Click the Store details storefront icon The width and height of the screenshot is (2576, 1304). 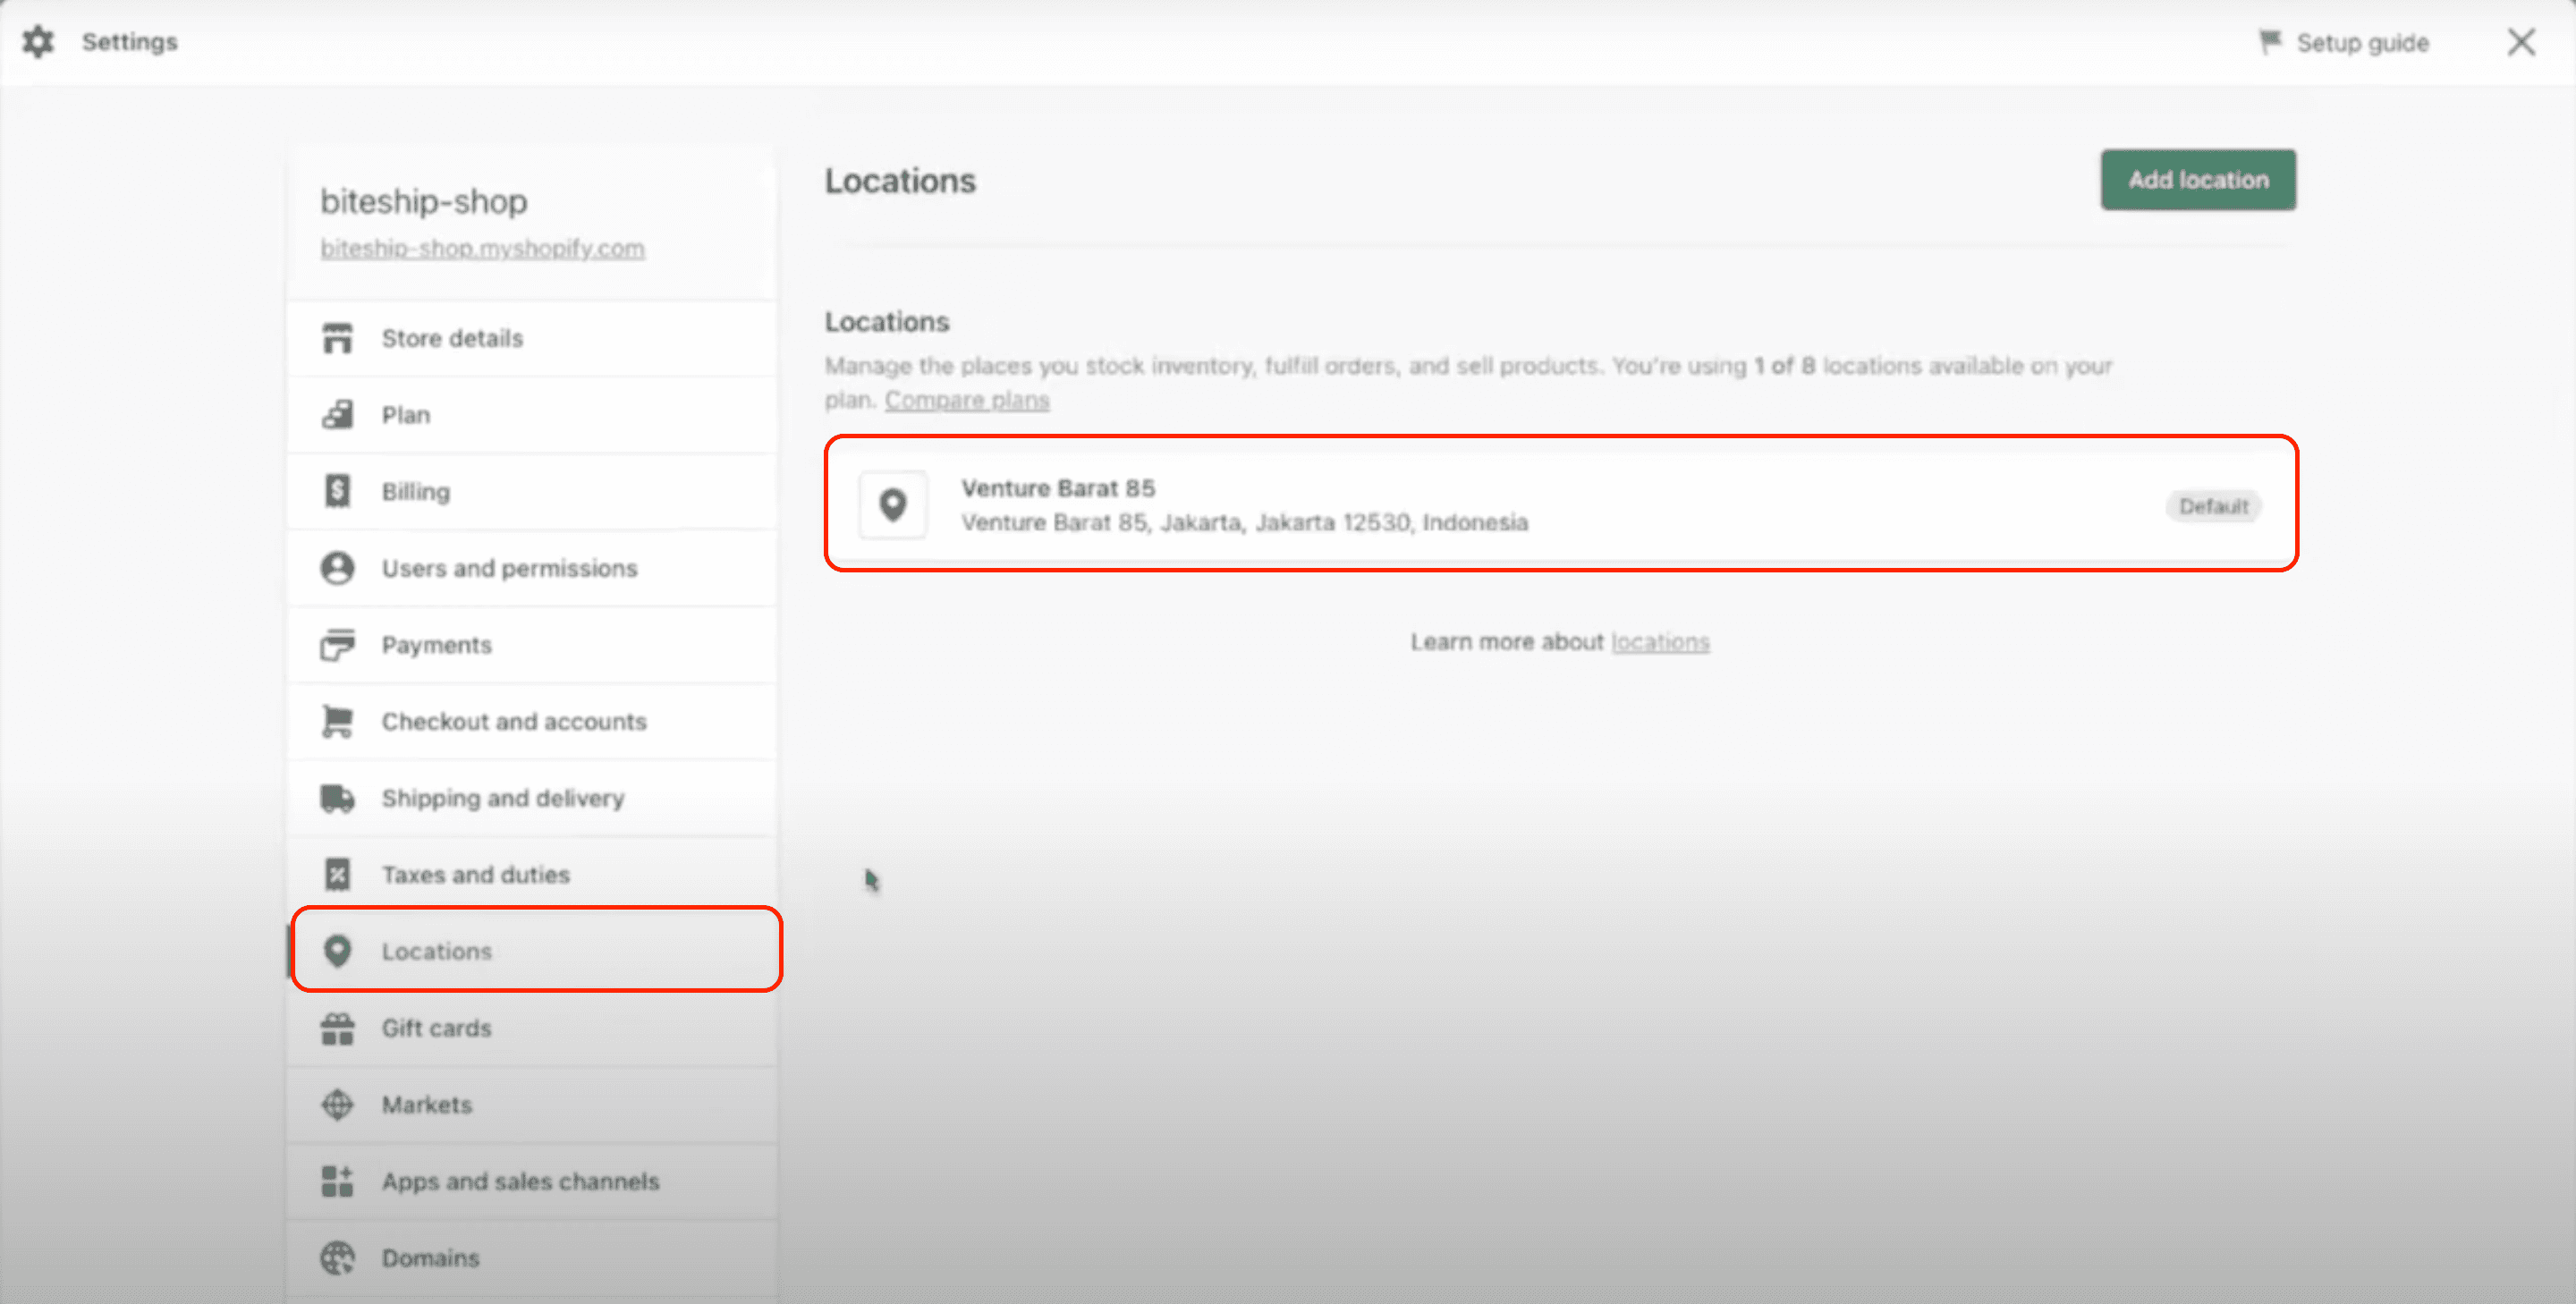pyautogui.click(x=337, y=338)
